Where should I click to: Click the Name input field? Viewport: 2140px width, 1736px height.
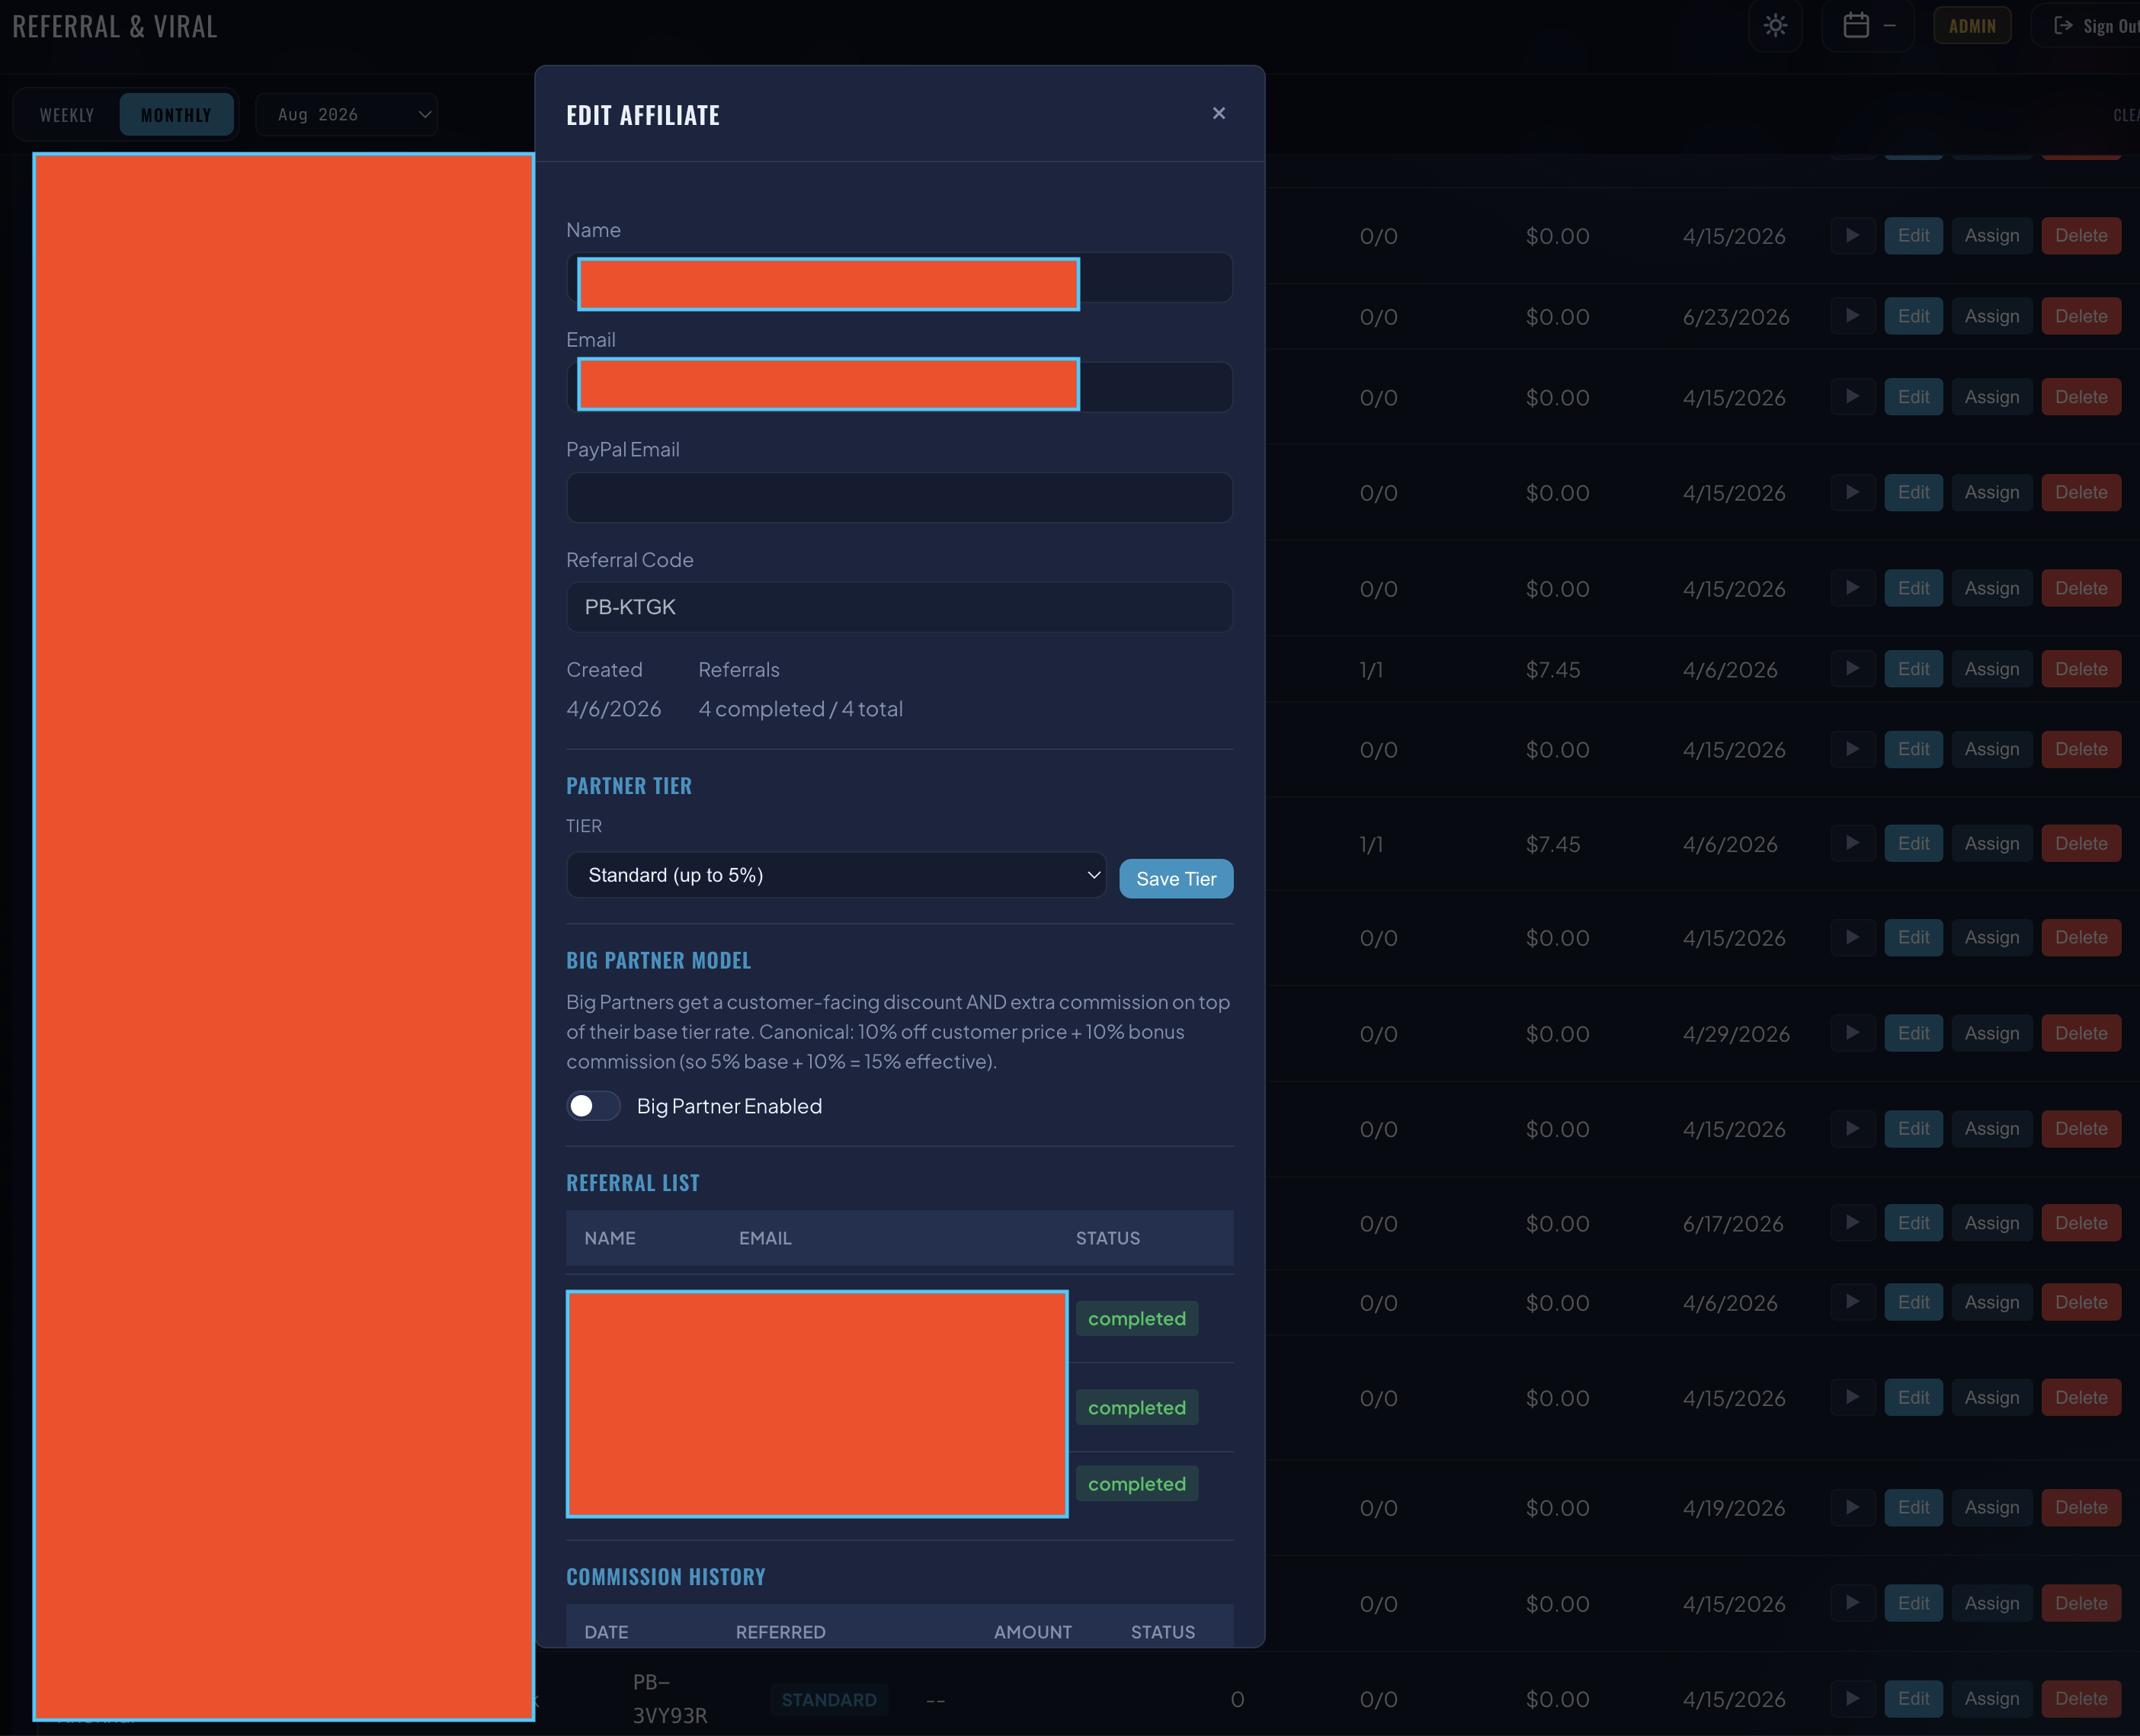click(899, 278)
